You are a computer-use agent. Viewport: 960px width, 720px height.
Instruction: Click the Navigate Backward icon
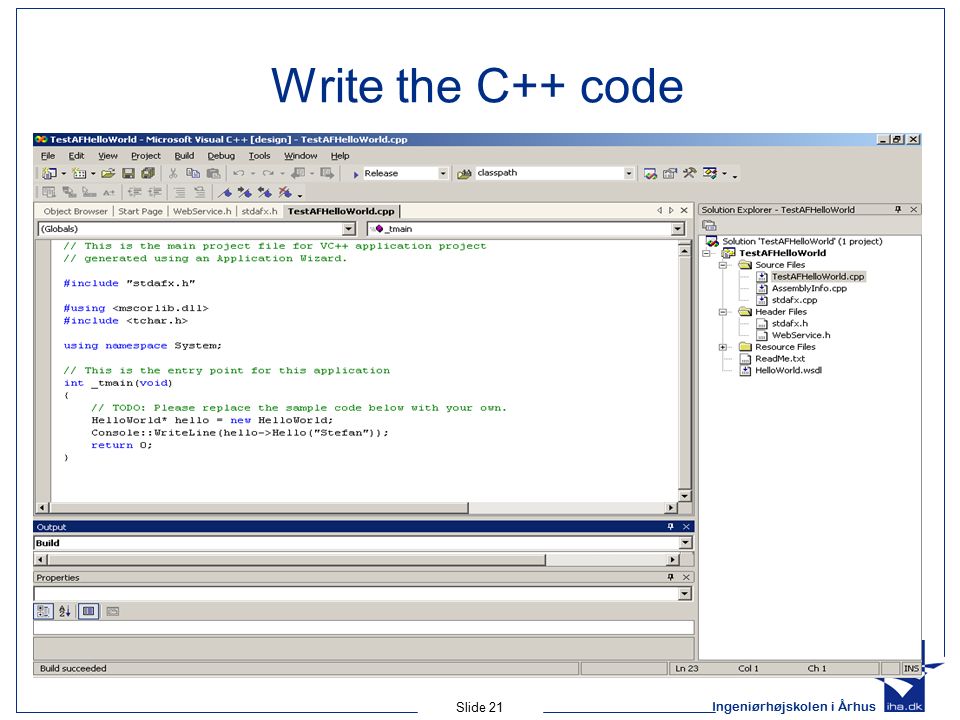tap(298, 174)
